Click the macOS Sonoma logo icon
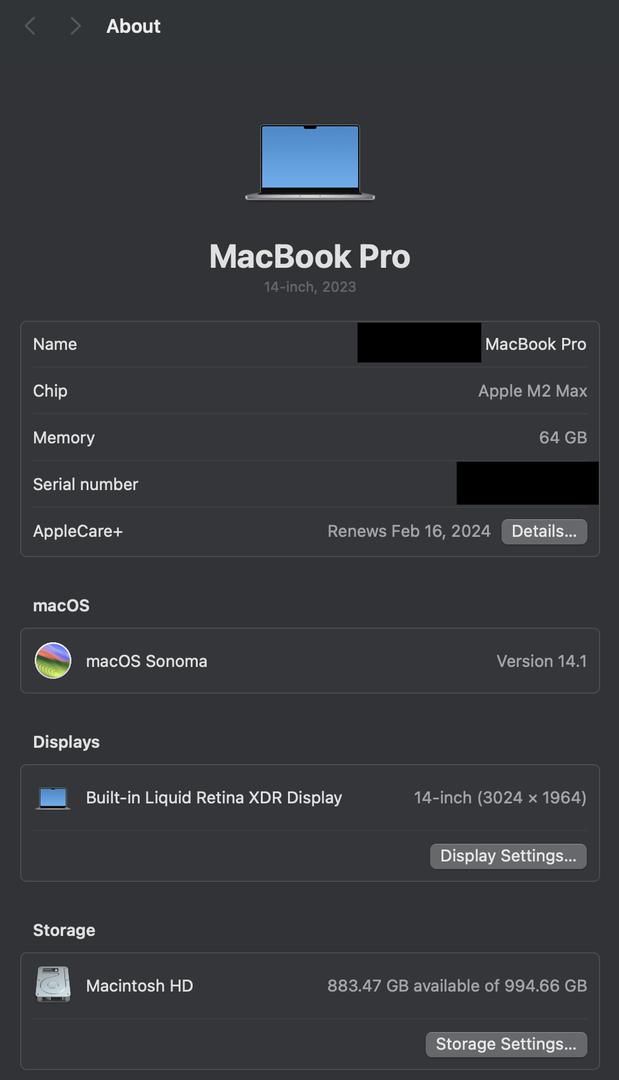Screen dimensions: 619x1080 [x=53, y=661]
